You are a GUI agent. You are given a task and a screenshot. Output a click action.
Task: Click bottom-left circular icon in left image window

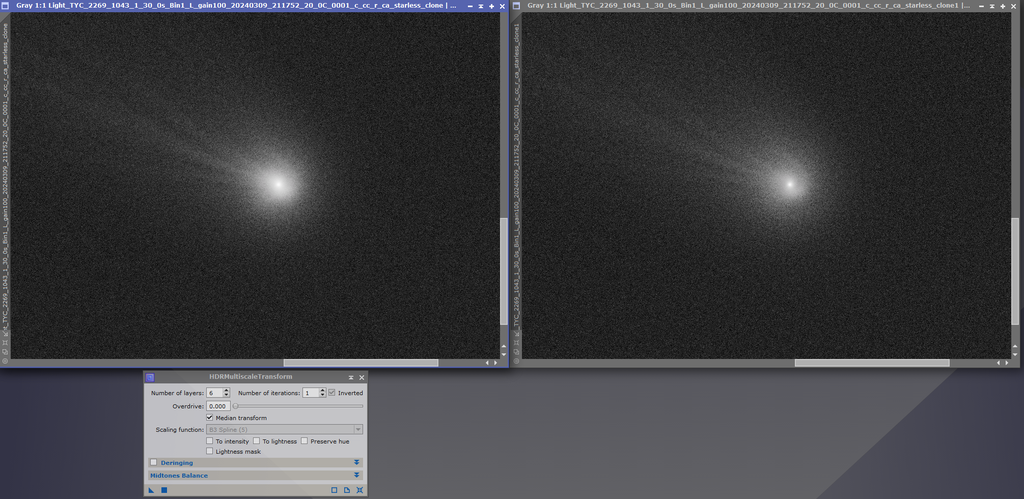pyautogui.click(x=5, y=361)
